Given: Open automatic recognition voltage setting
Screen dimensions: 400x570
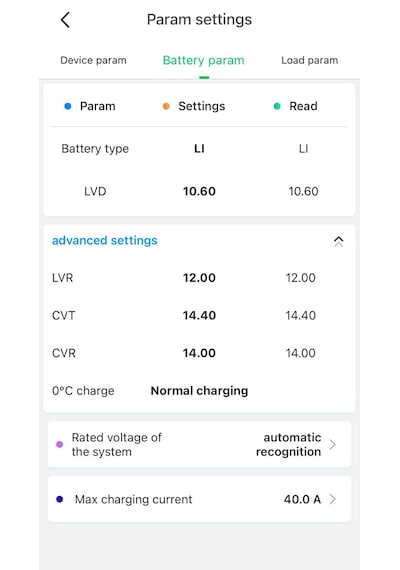Looking at the screenshot, I should click(x=289, y=444).
